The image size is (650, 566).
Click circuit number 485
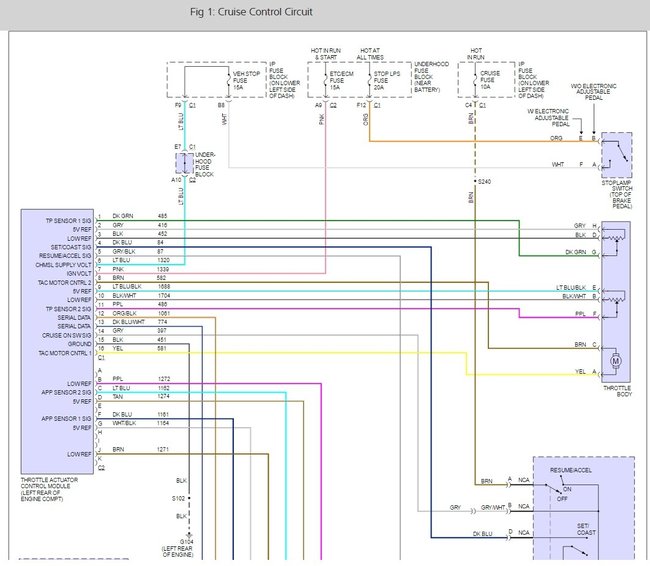[162, 216]
